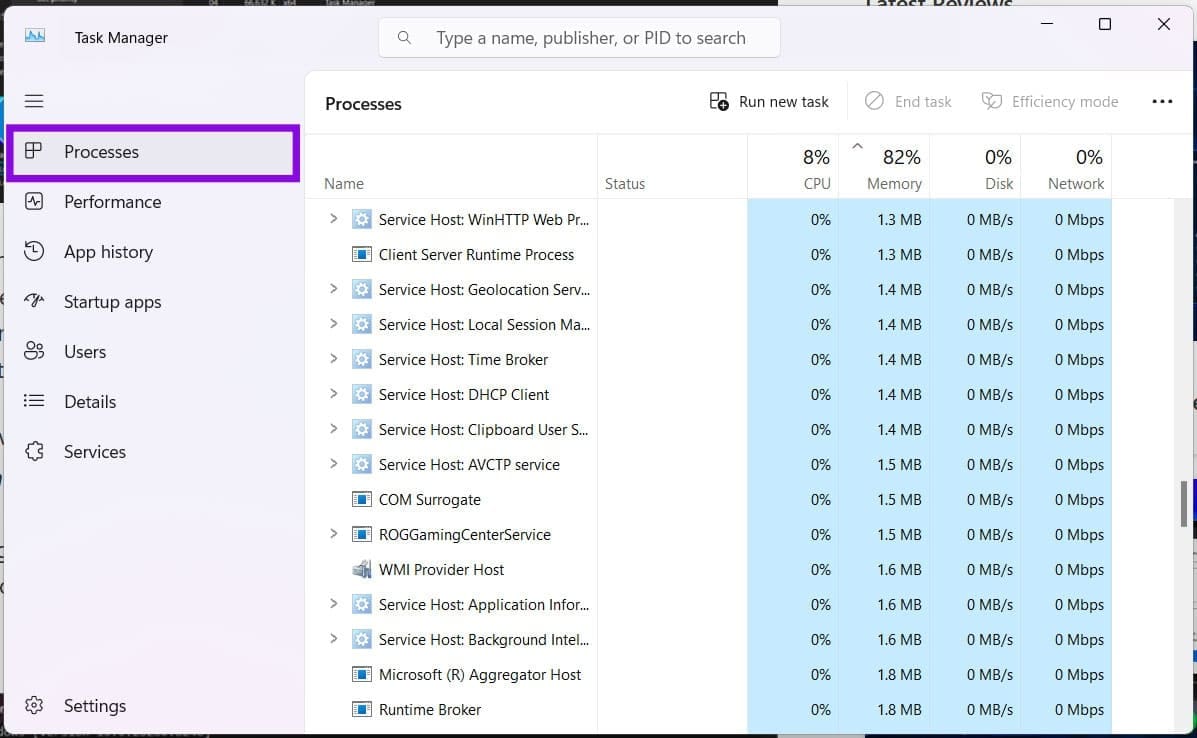Open the three-dot more options menu
This screenshot has height=738, width=1197.
1162,102
